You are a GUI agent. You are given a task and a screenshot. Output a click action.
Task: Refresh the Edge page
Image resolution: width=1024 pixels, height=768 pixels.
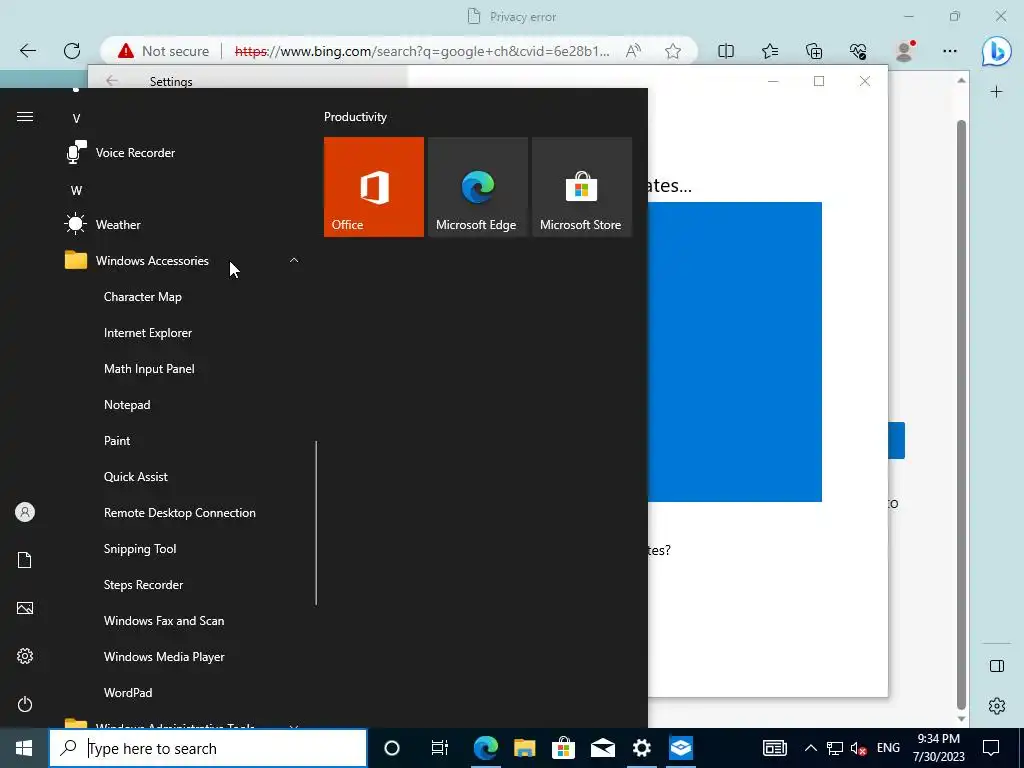click(72, 51)
